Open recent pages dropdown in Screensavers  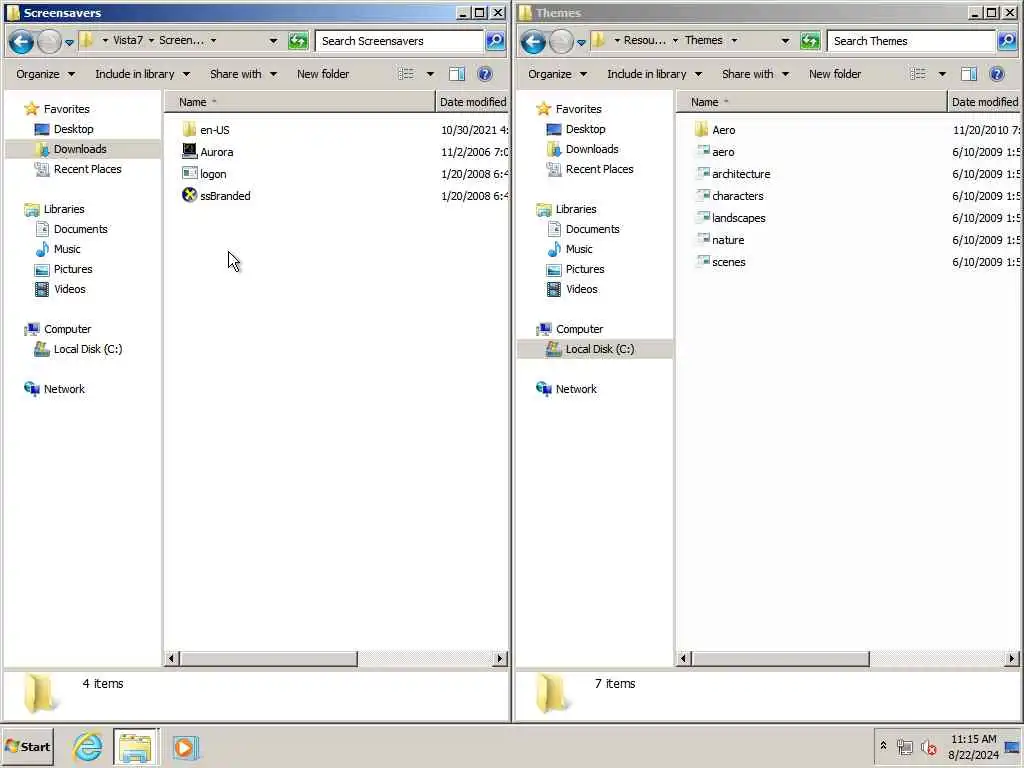click(x=69, y=43)
